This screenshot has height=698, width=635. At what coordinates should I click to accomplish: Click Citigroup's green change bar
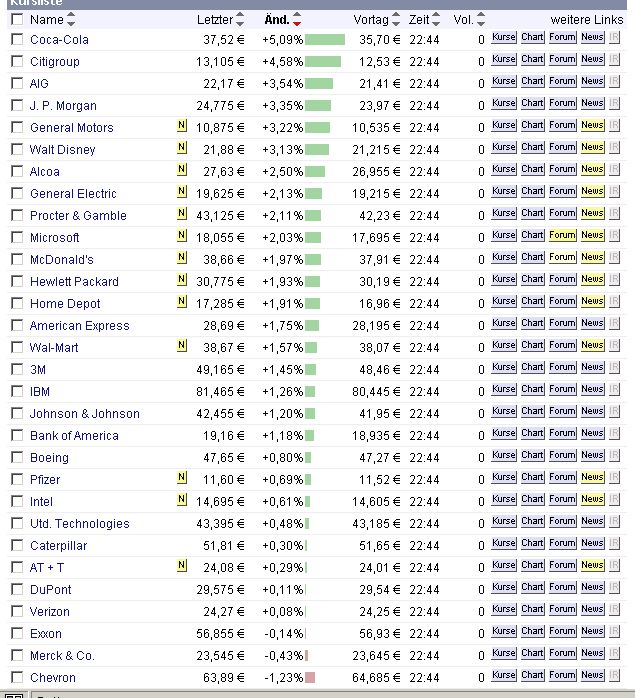(x=323, y=61)
